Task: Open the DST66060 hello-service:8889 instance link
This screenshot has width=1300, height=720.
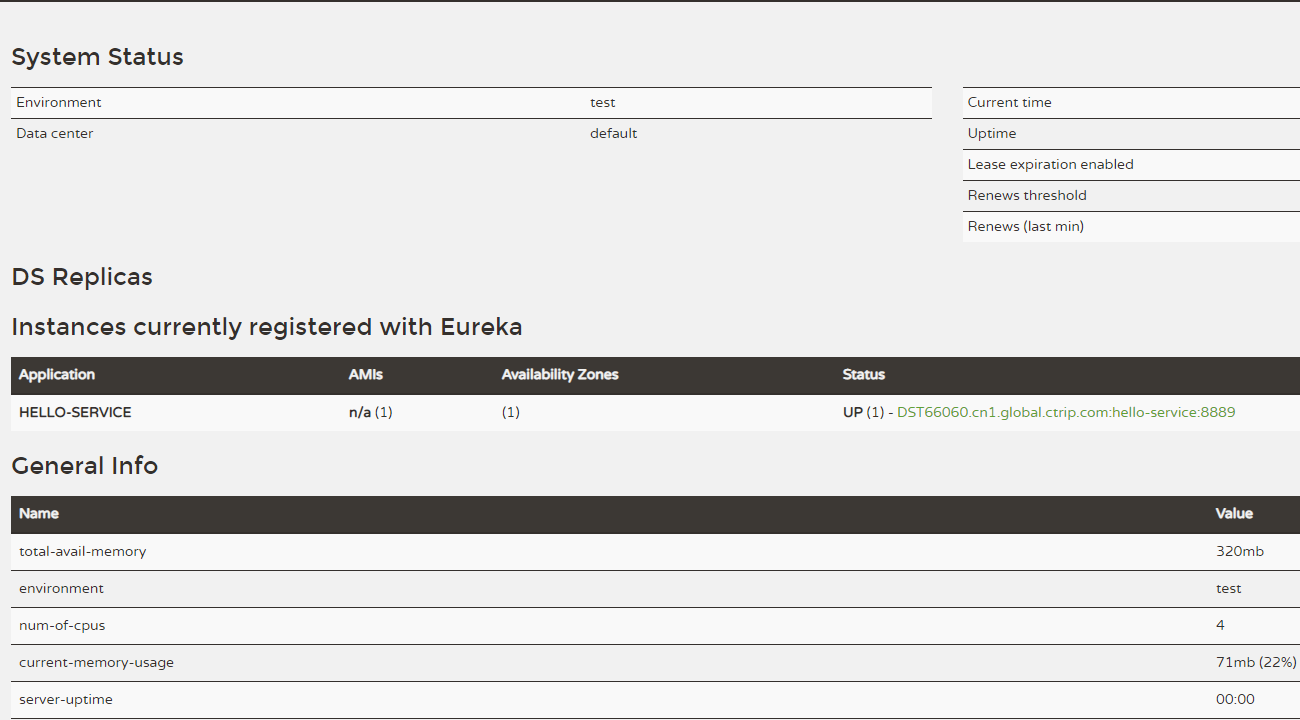Action: 1066,412
